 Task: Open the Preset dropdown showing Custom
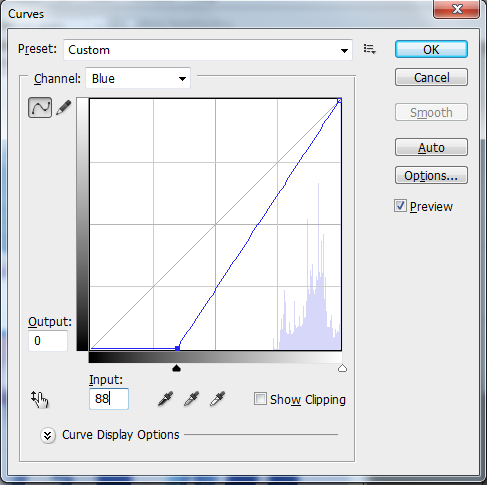(208, 50)
